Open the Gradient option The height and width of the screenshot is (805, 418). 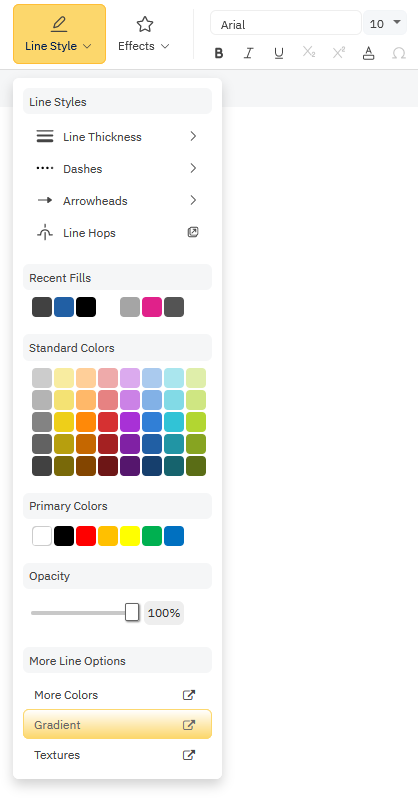[x=117, y=724]
